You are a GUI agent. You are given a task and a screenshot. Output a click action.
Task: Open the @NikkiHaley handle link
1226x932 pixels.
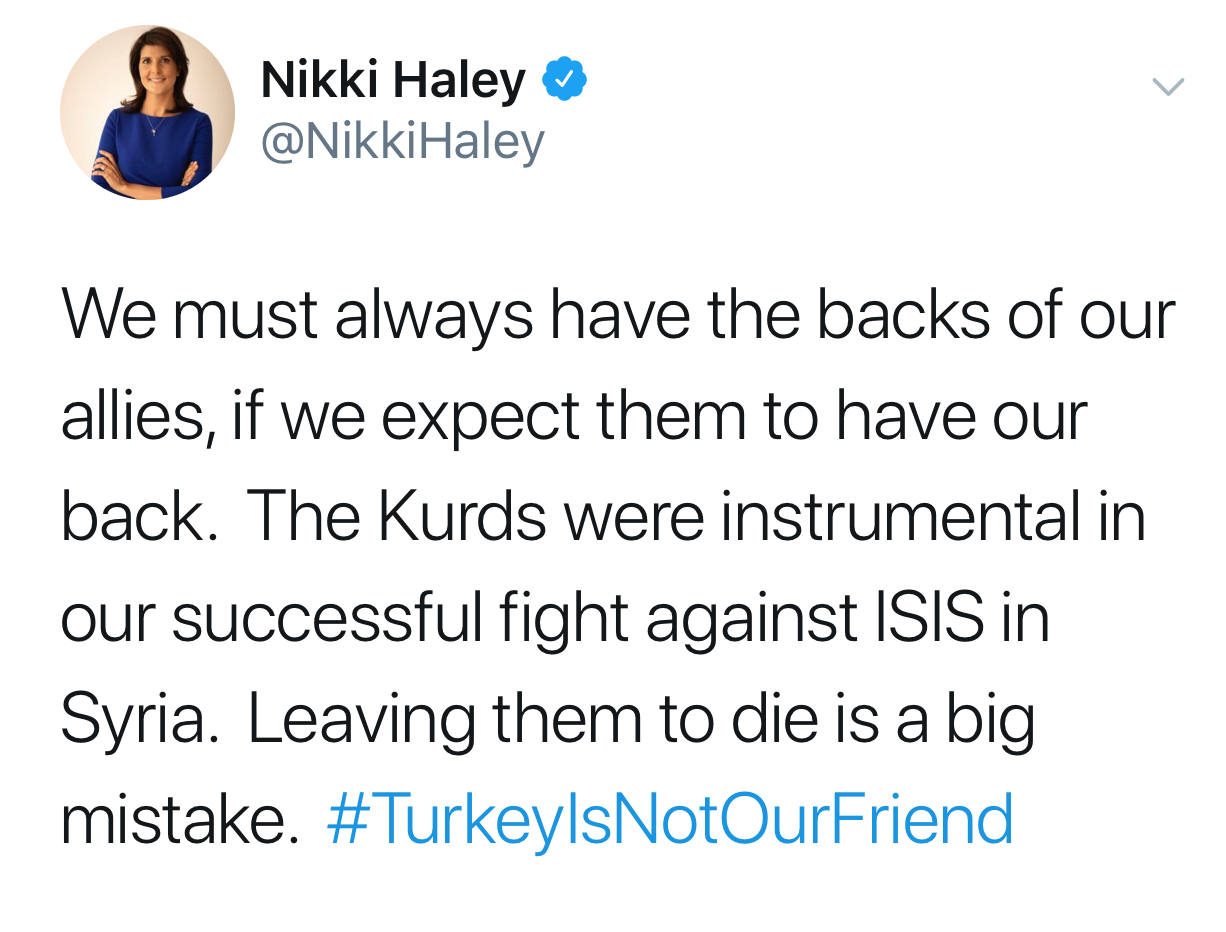coord(402,141)
